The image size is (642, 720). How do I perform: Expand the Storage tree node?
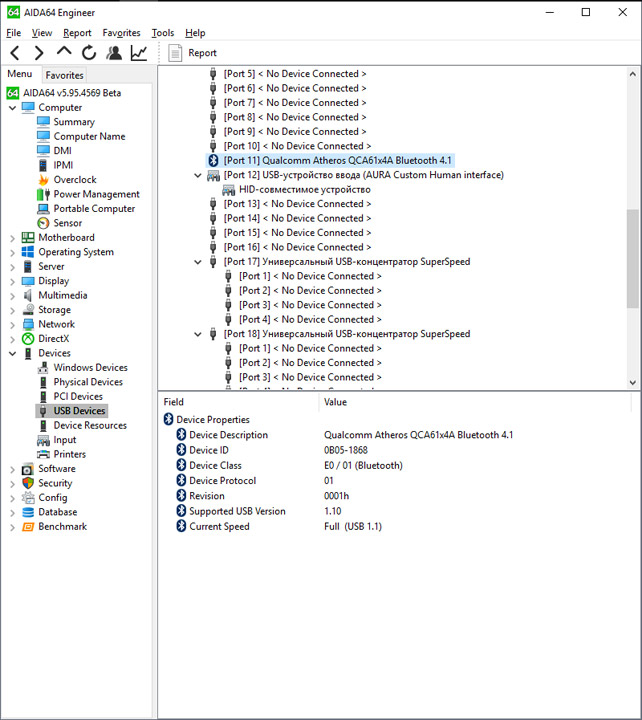tap(12, 310)
